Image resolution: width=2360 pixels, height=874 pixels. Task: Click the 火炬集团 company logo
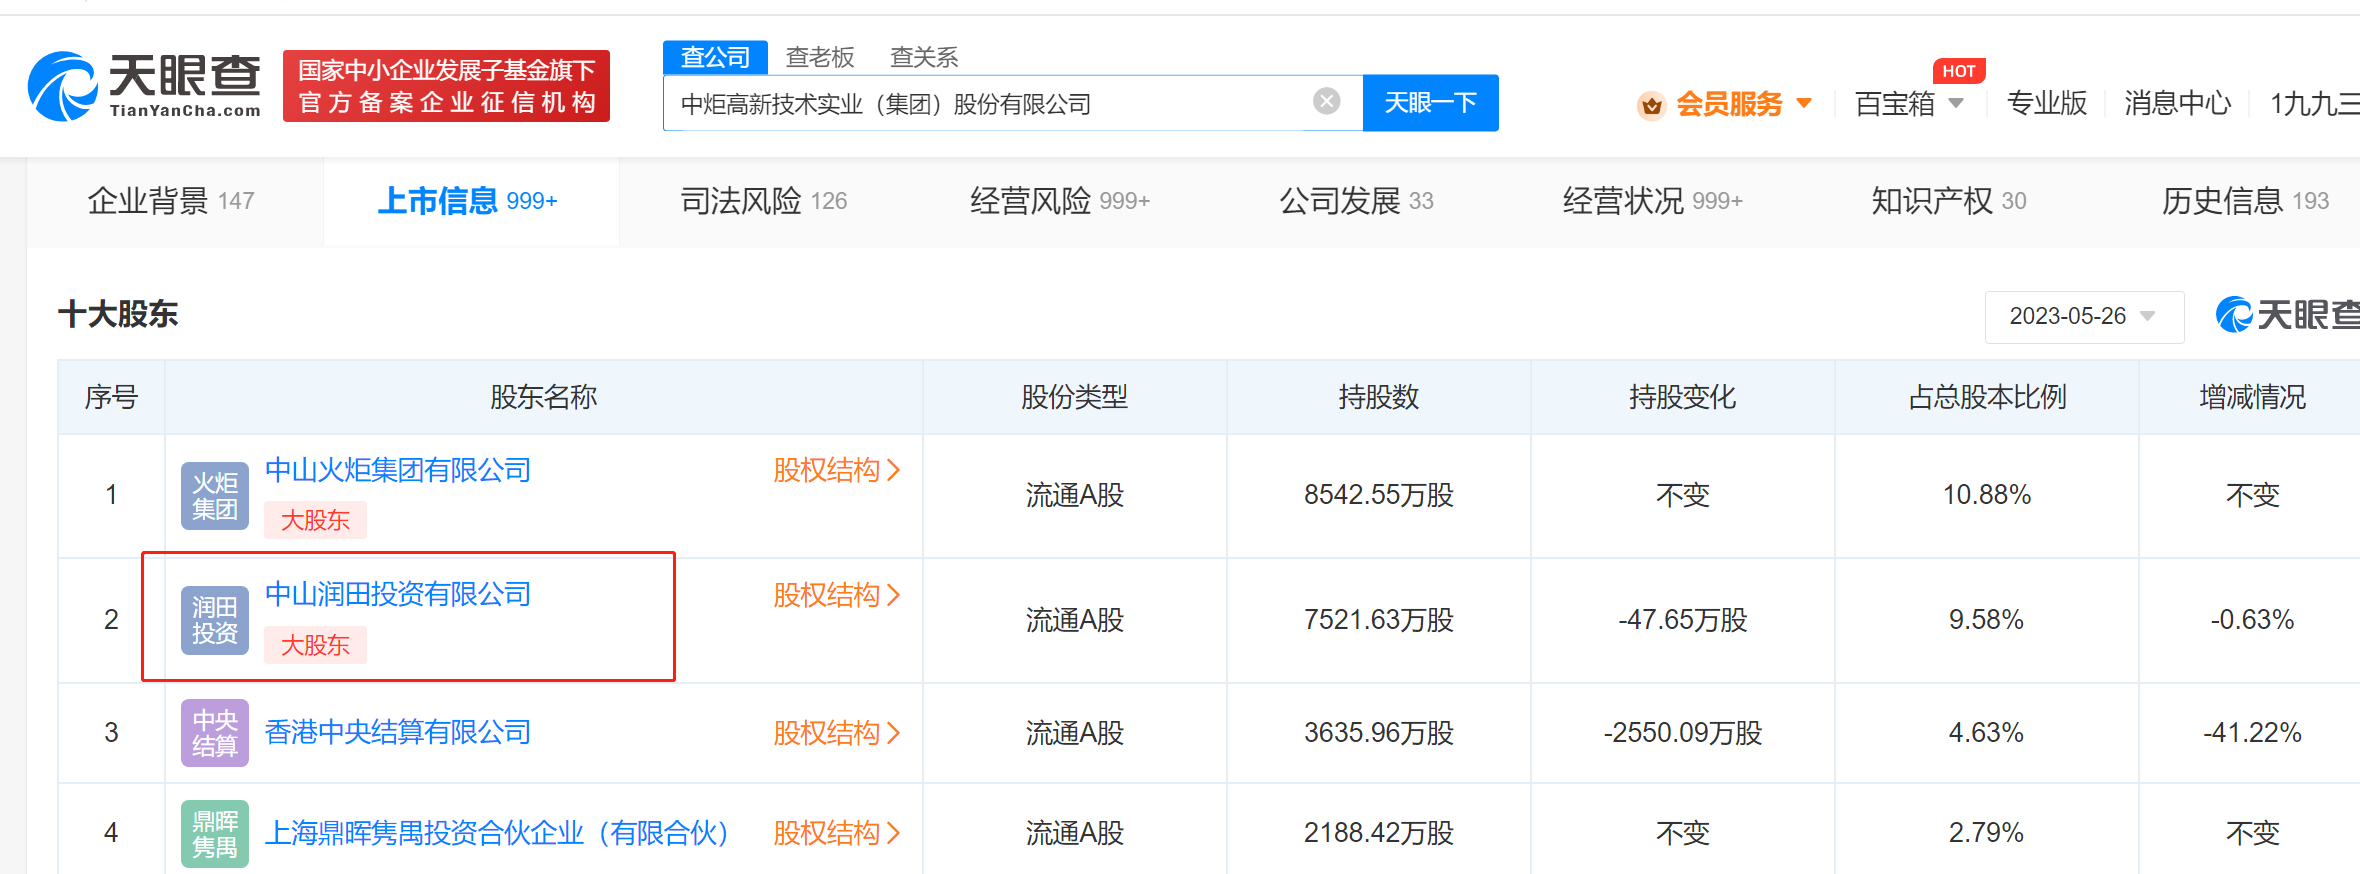tap(215, 496)
